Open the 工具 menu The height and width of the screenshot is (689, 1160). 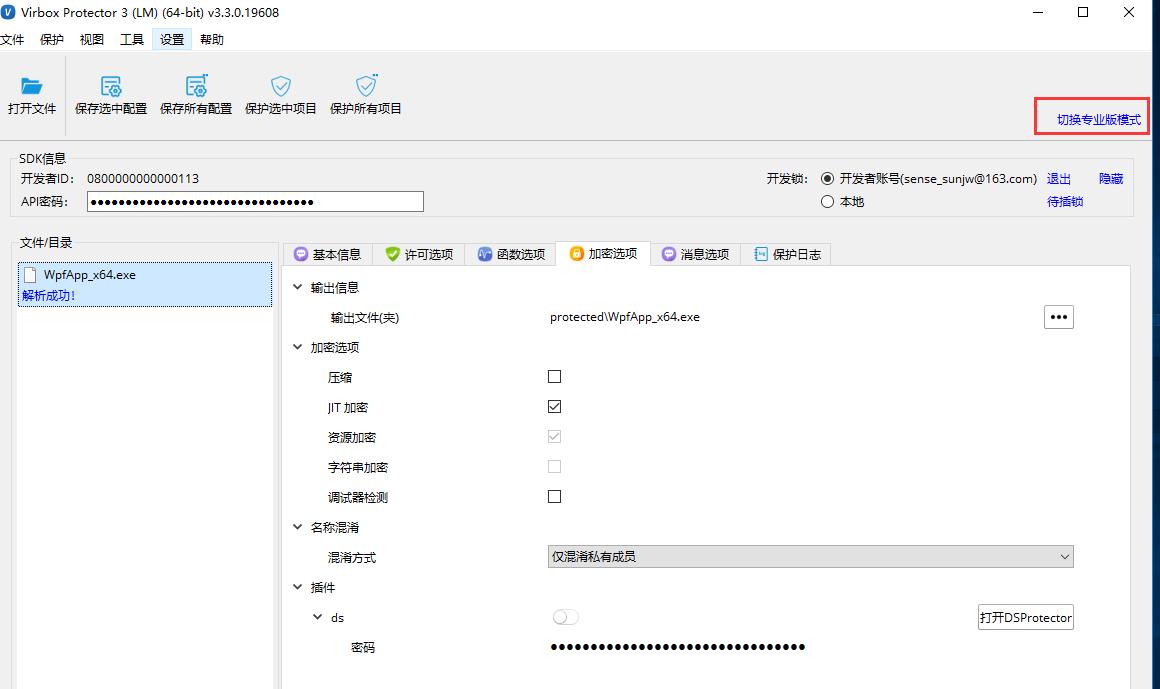click(132, 39)
